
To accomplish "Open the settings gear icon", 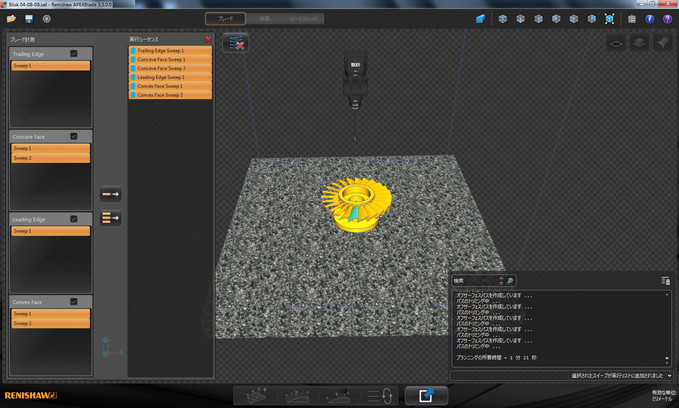I will 47,18.
